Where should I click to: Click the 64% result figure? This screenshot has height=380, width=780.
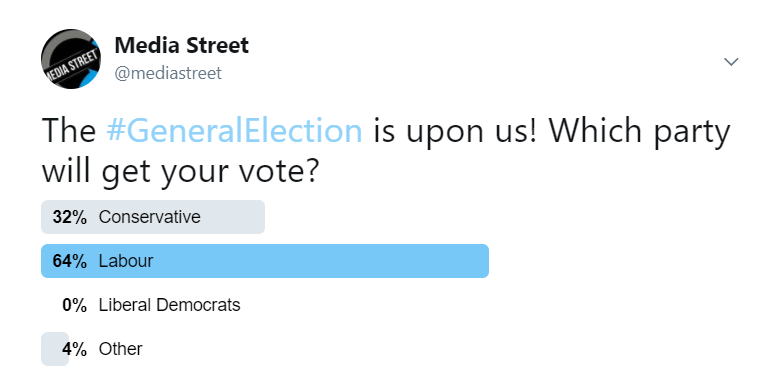point(70,261)
